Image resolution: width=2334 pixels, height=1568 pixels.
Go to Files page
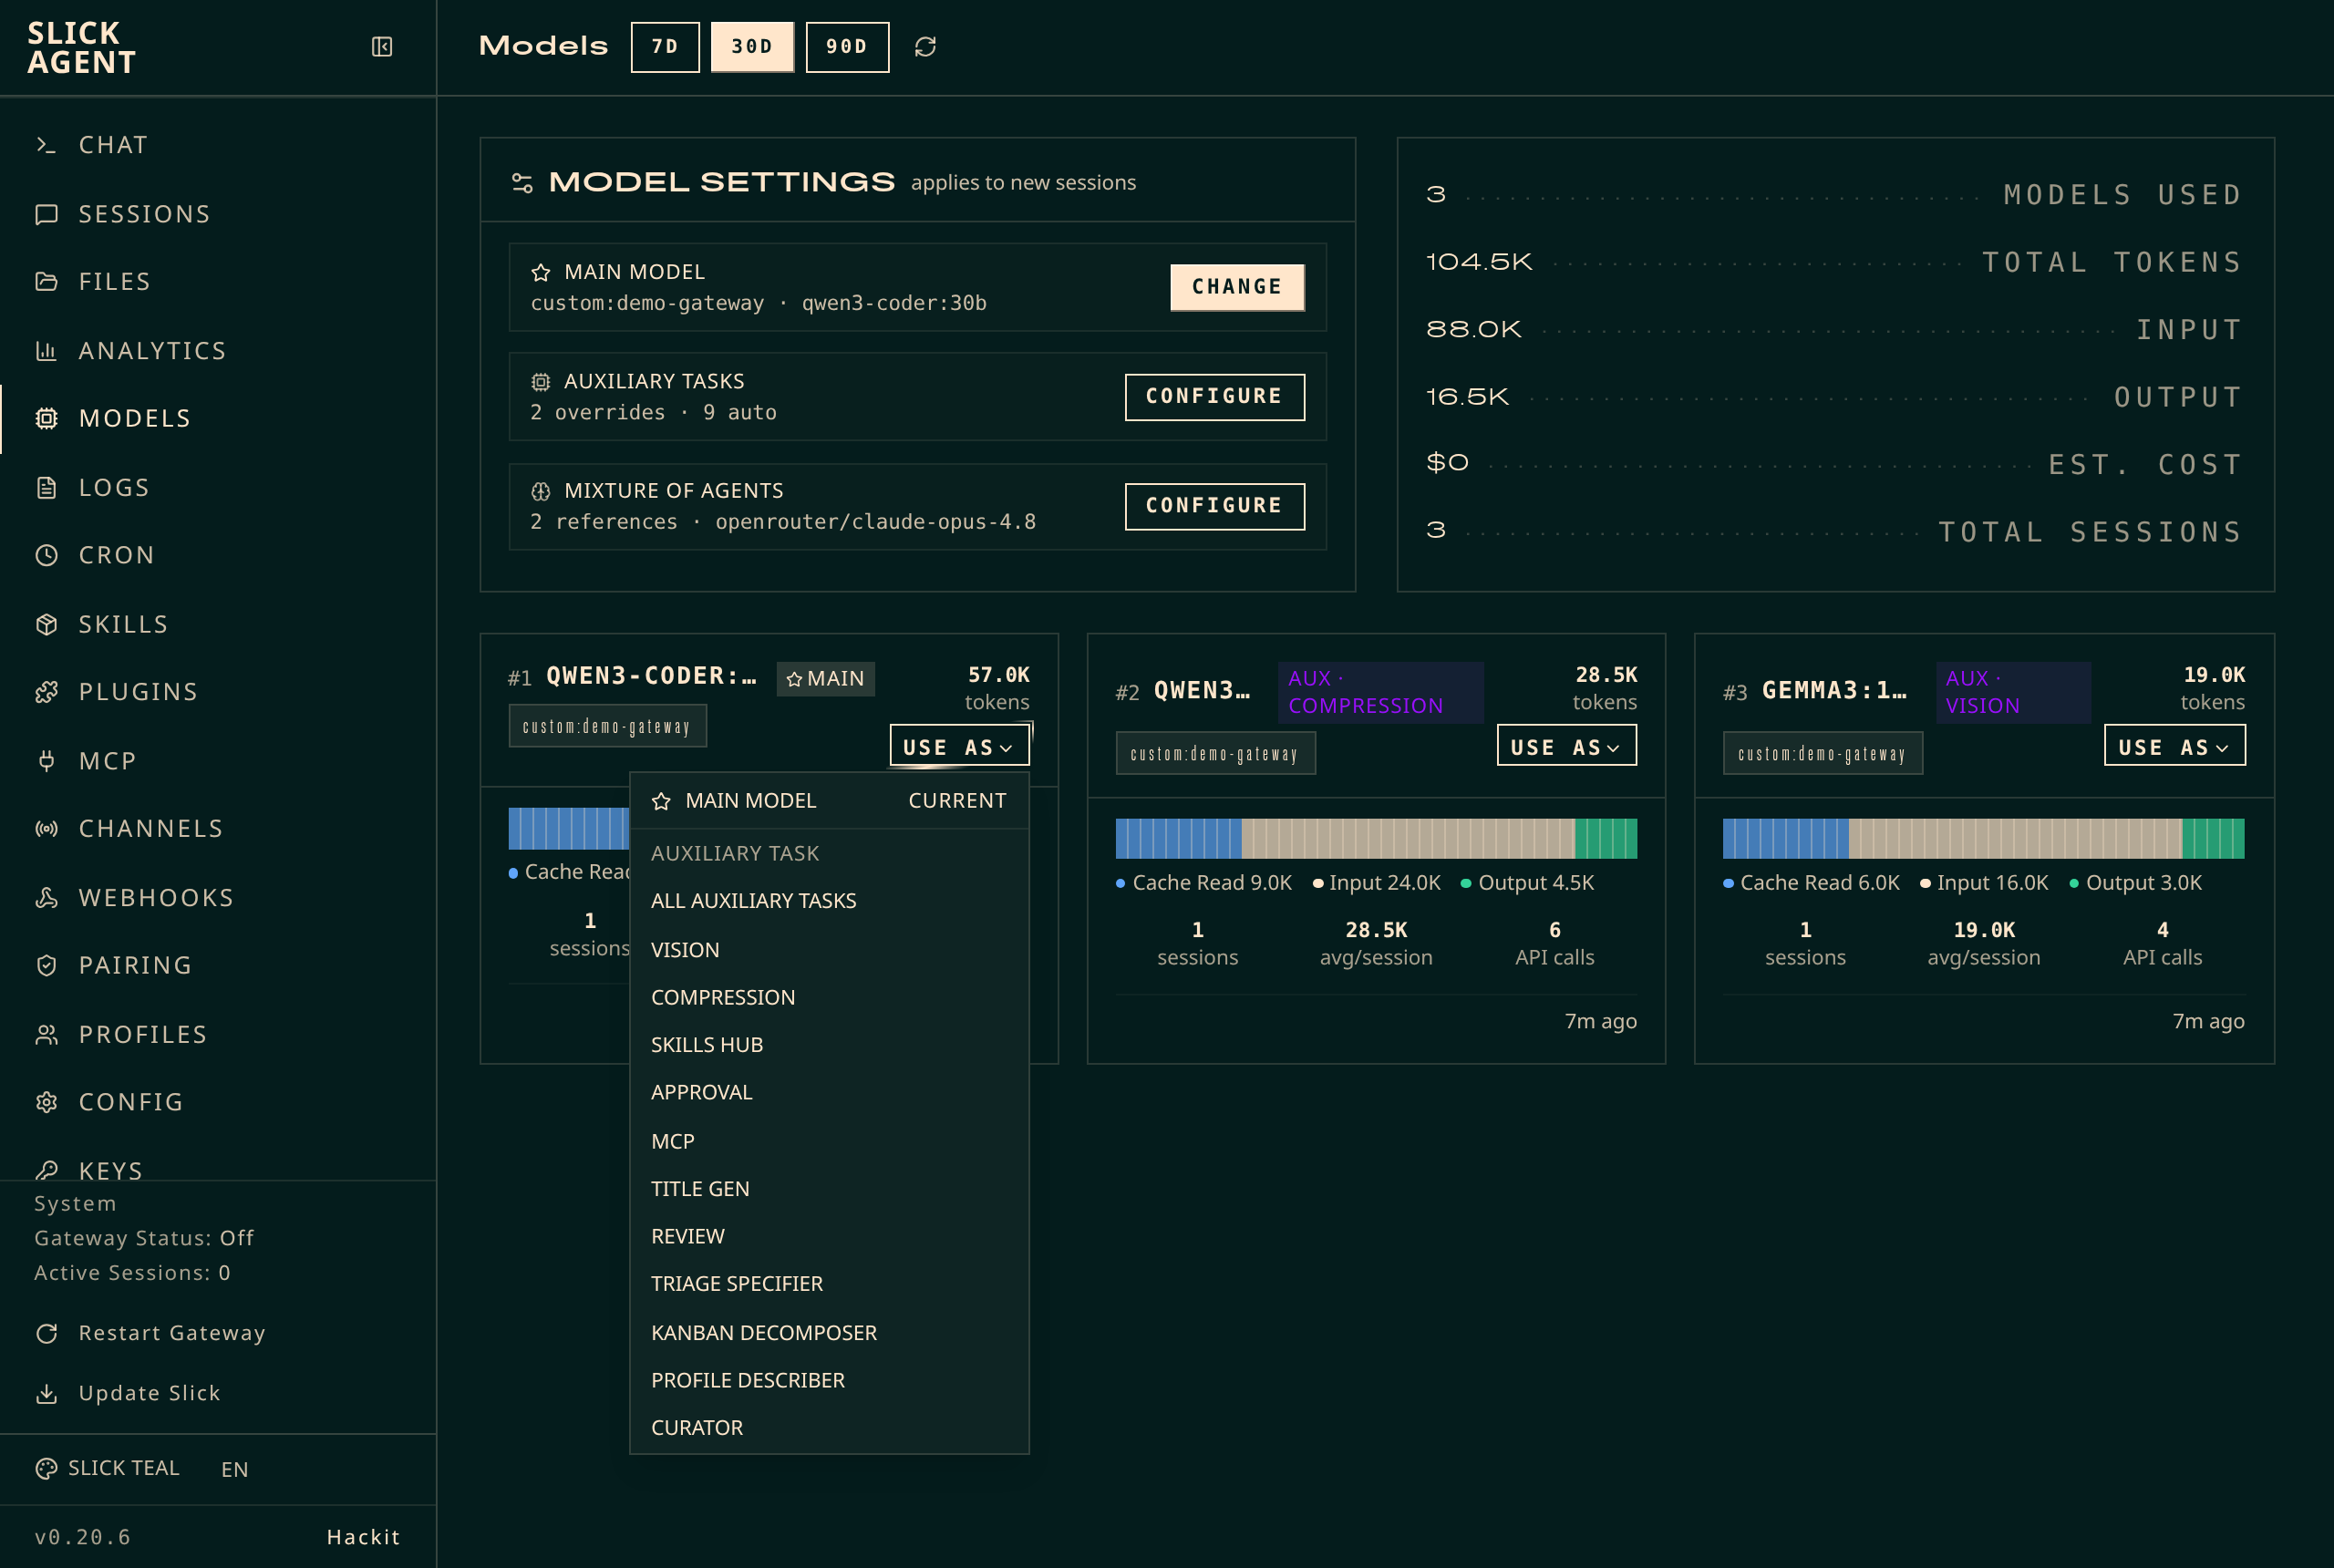(x=217, y=282)
